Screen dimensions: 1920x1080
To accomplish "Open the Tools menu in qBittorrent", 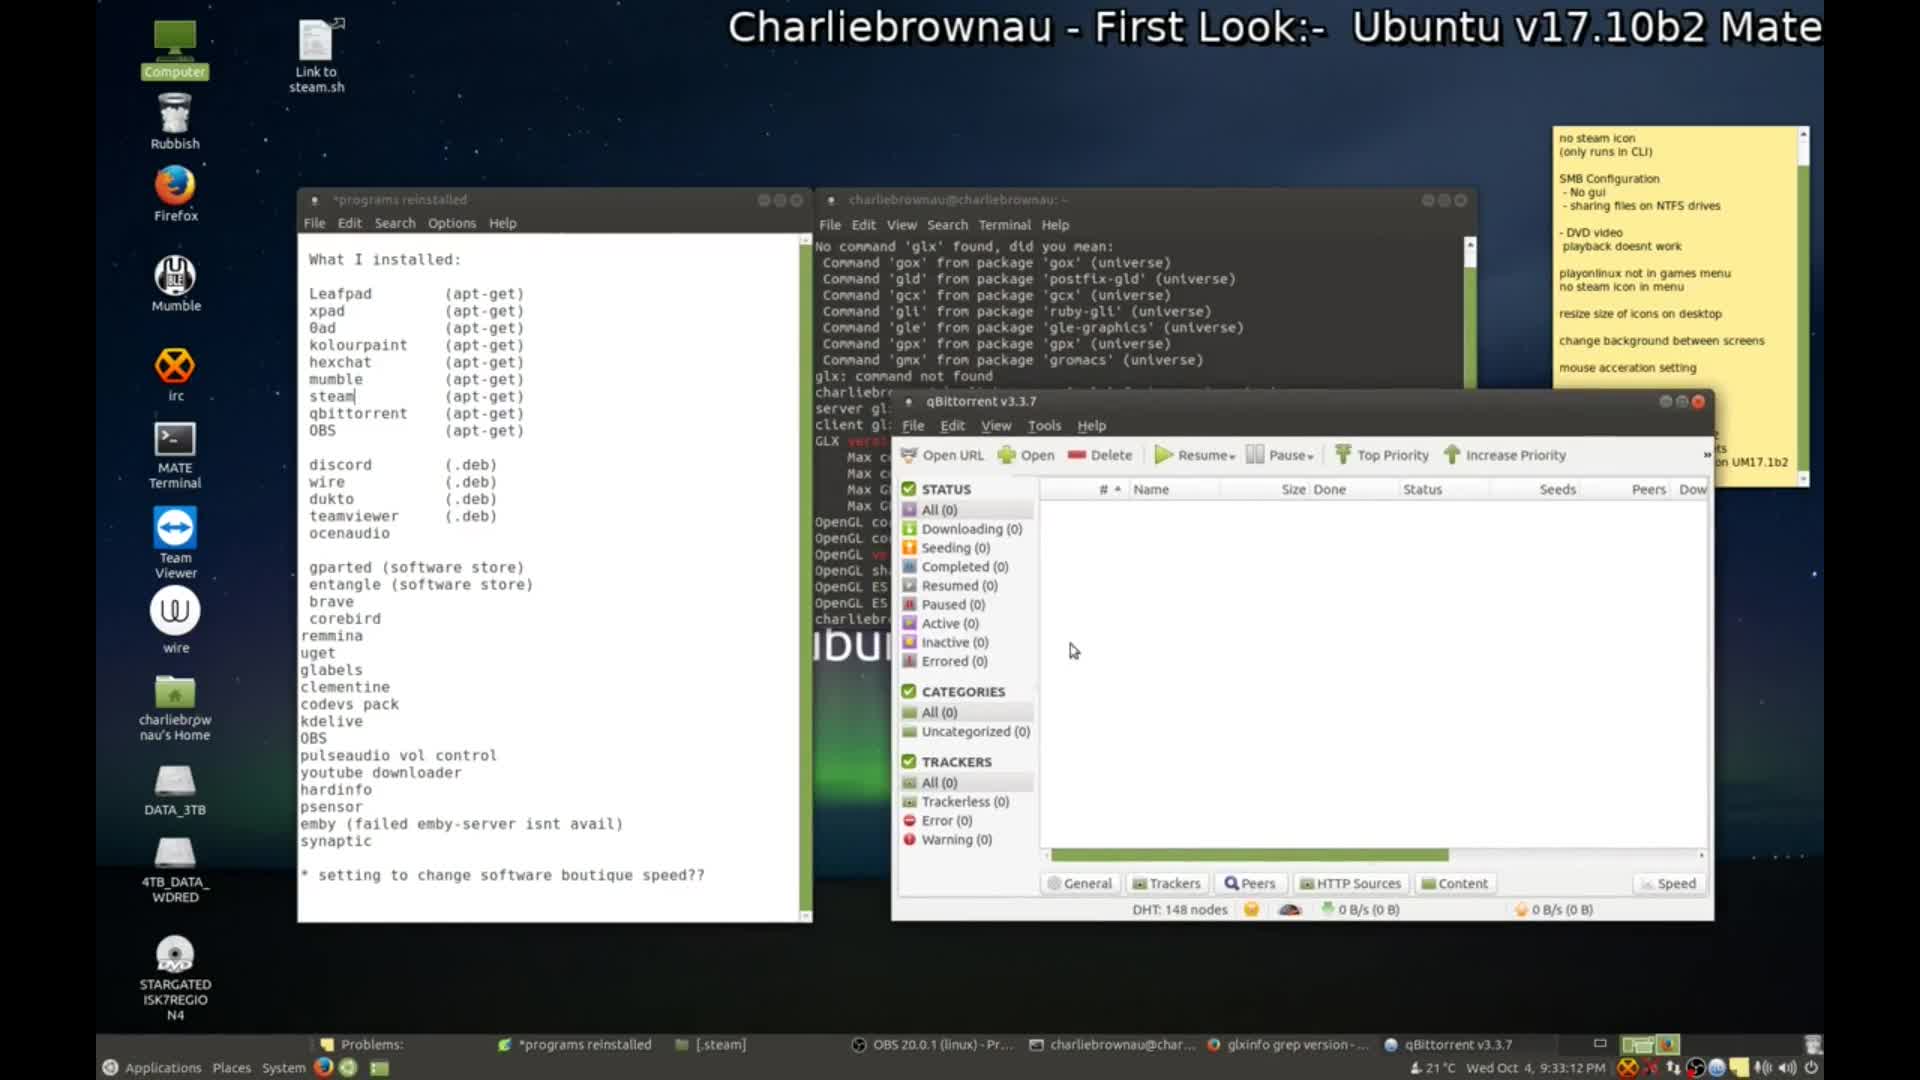I will [1044, 425].
